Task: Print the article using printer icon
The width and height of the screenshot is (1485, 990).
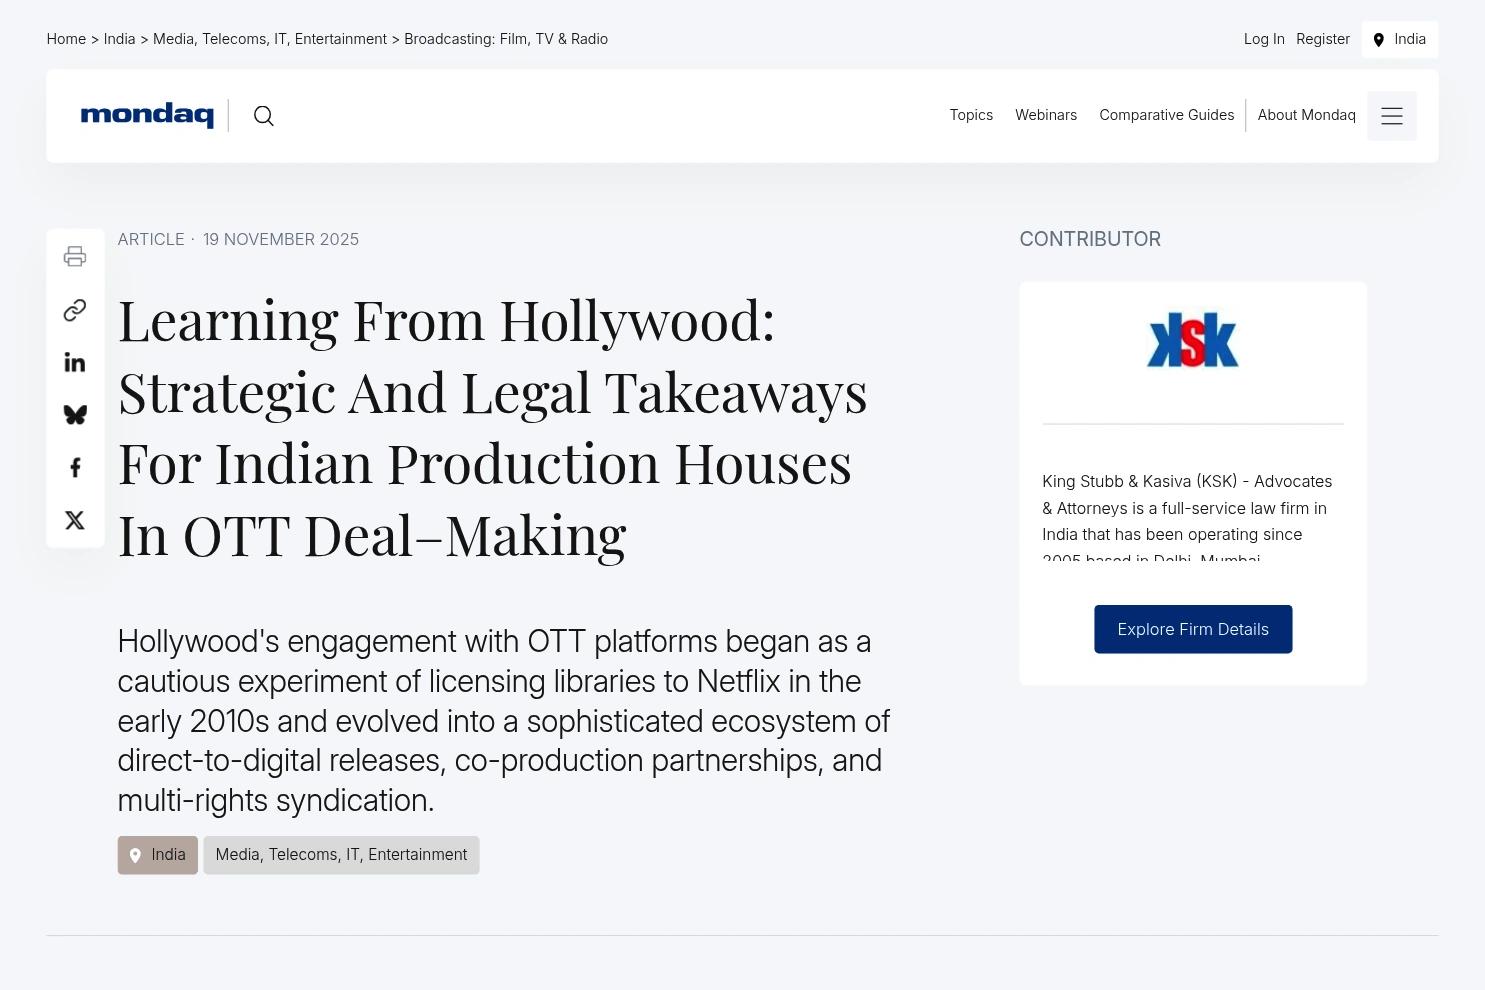Action: [x=75, y=256]
